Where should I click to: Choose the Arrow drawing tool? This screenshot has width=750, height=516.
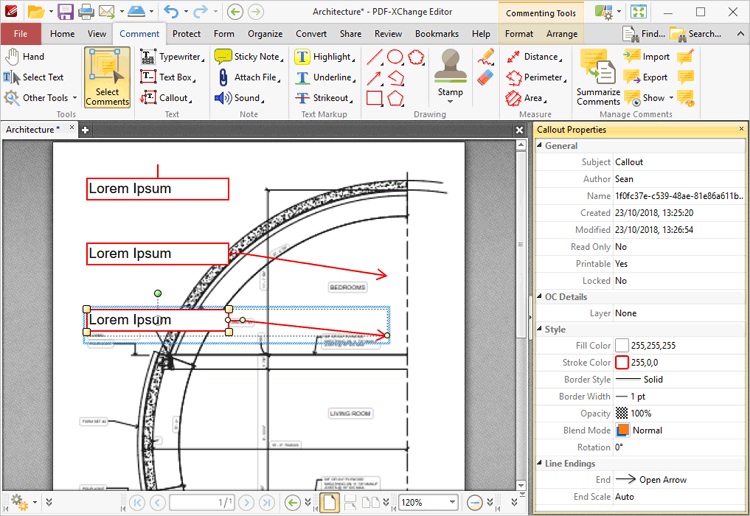pyautogui.click(x=374, y=77)
